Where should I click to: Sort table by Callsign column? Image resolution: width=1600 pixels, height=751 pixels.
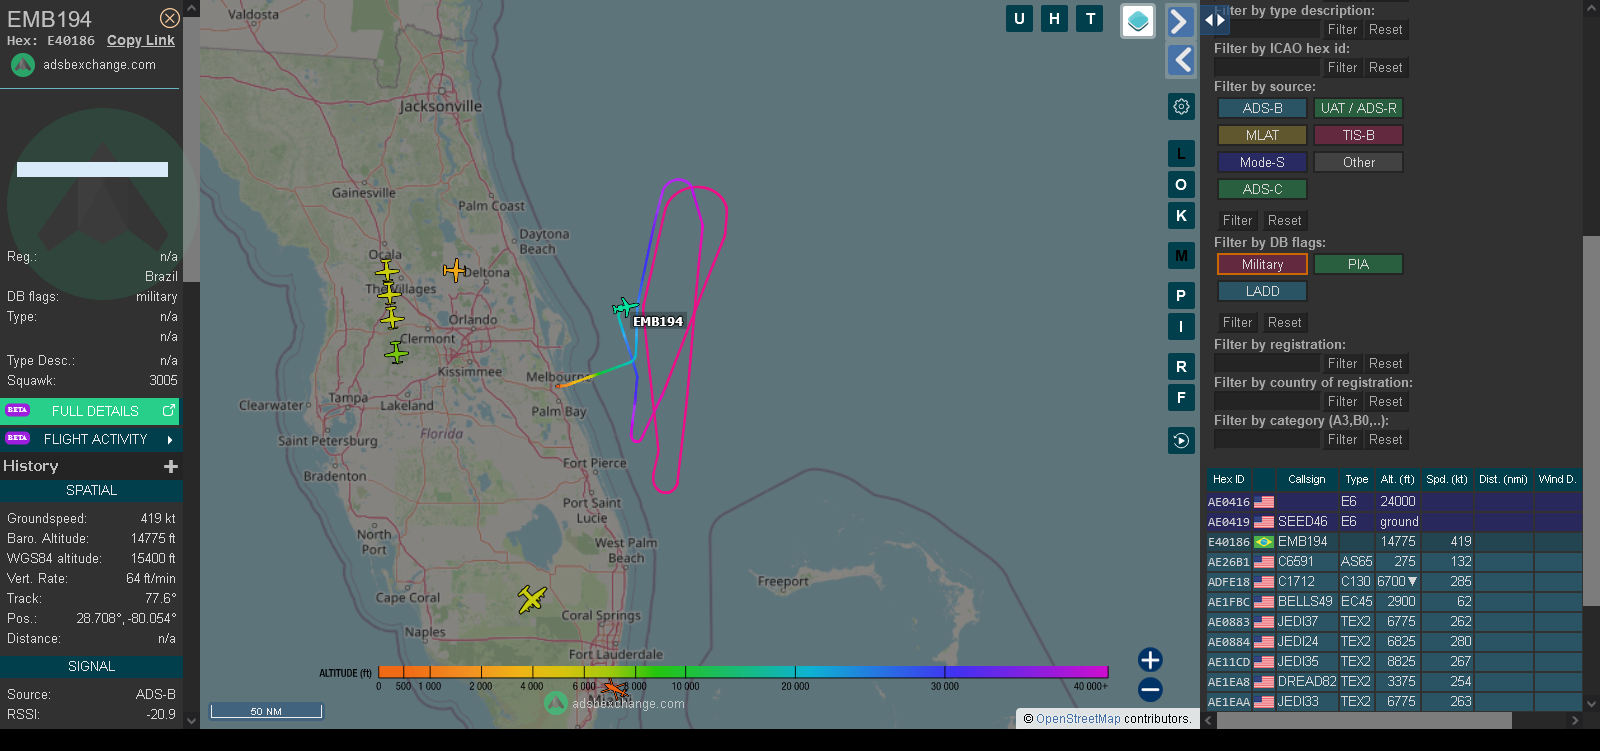(1306, 479)
